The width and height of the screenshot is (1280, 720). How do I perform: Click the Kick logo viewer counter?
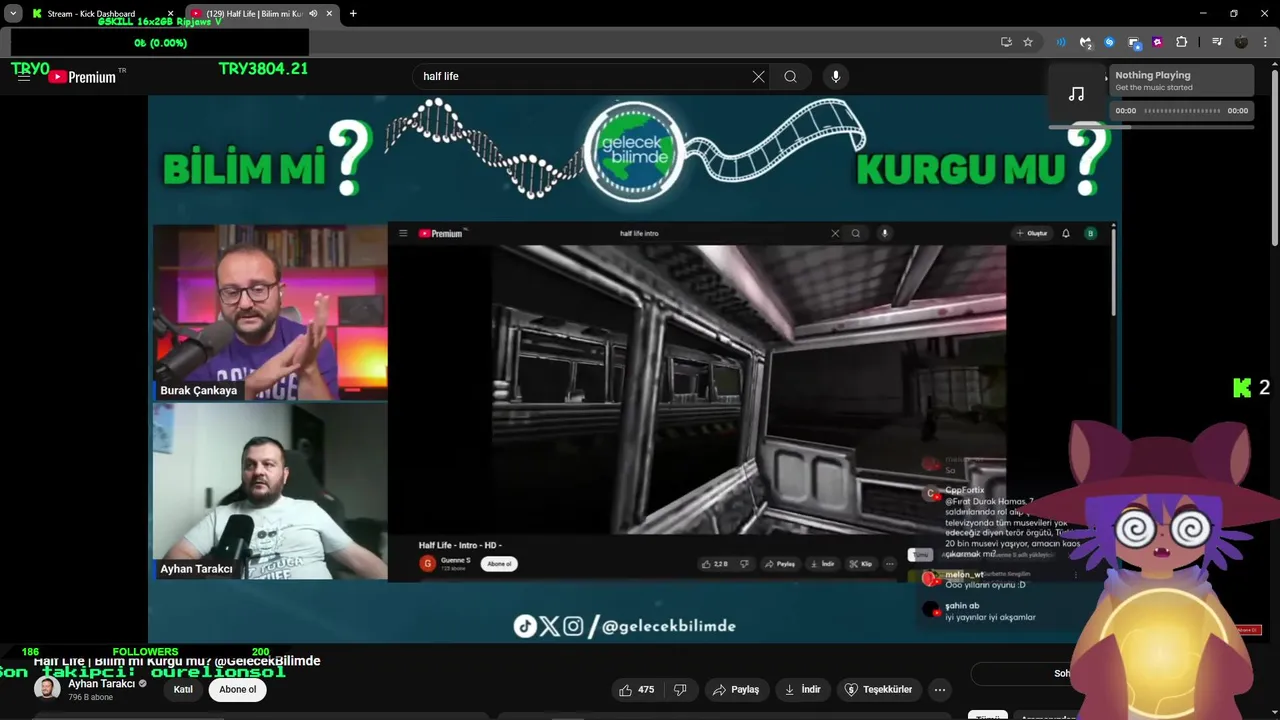(x=1251, y=388)
